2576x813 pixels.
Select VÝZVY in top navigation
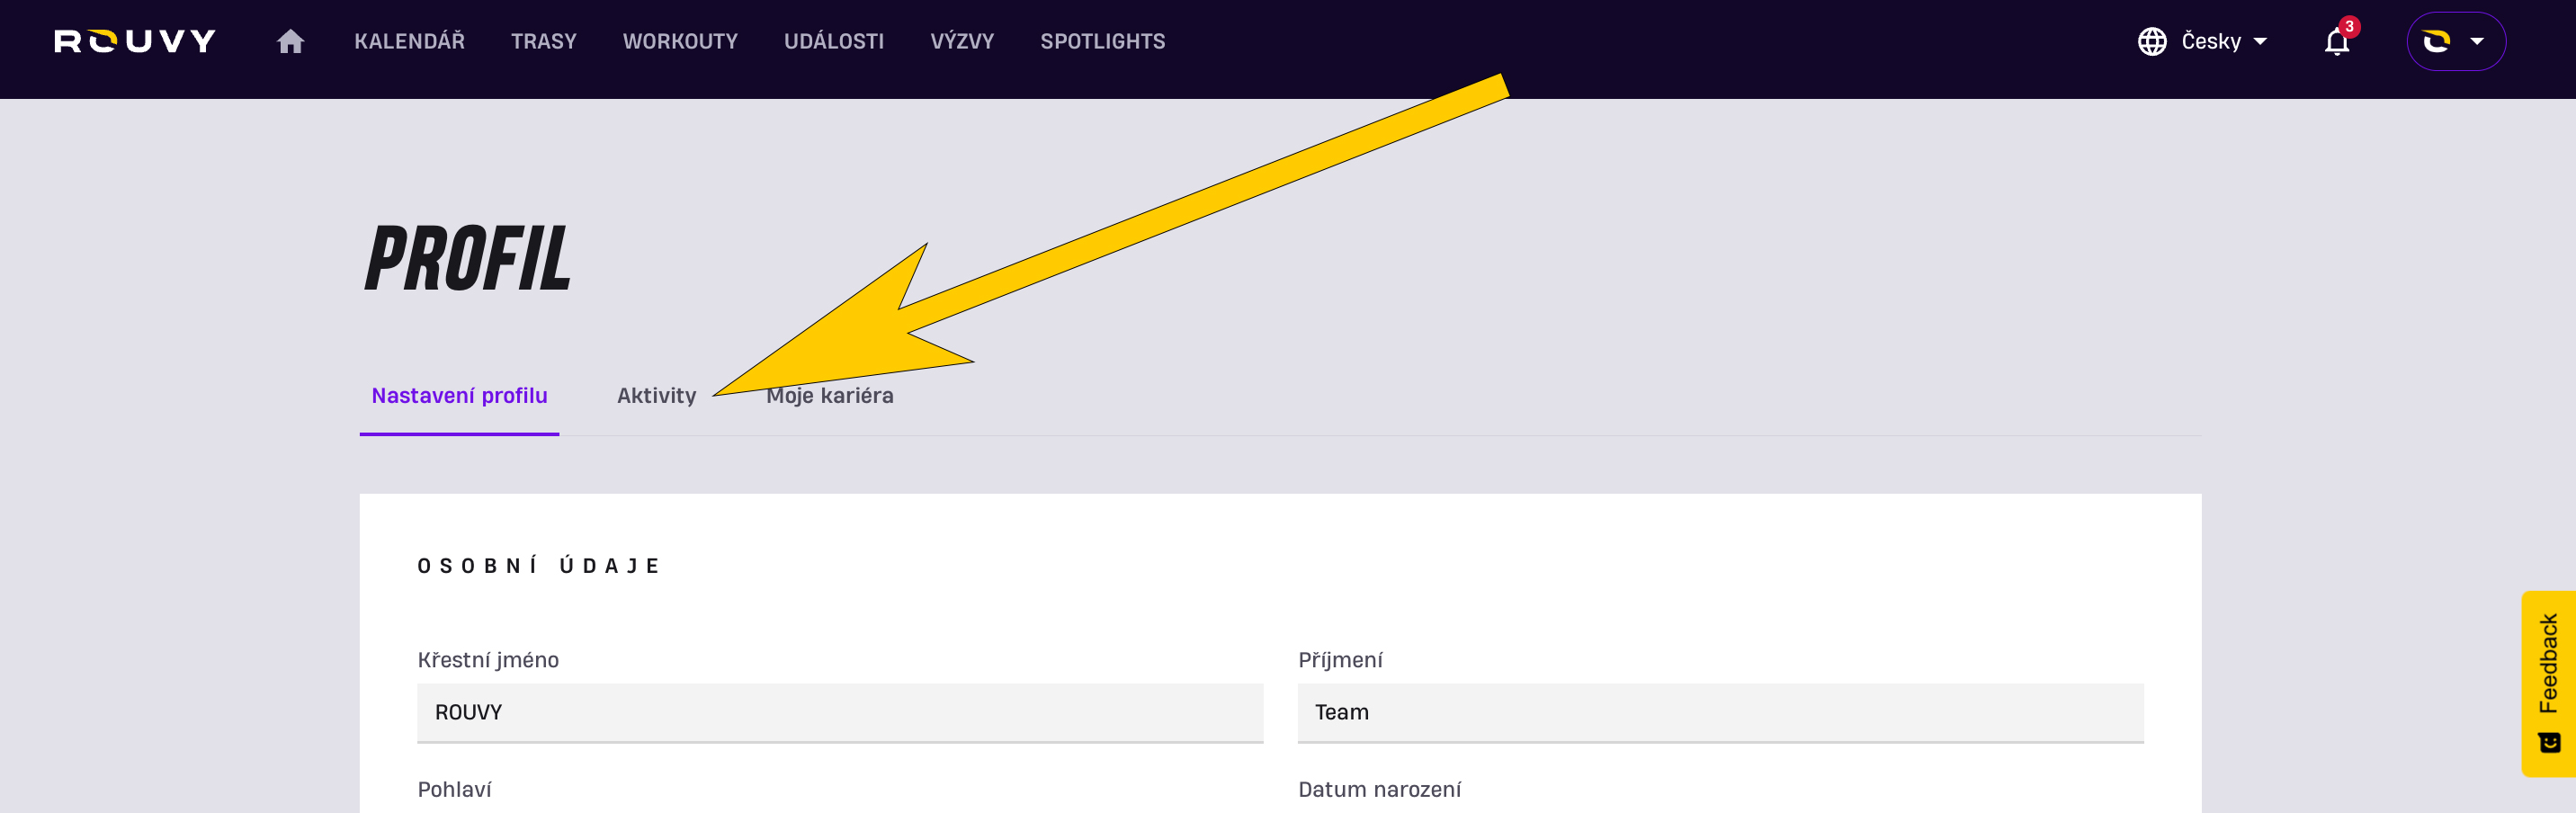pos(961,41)
